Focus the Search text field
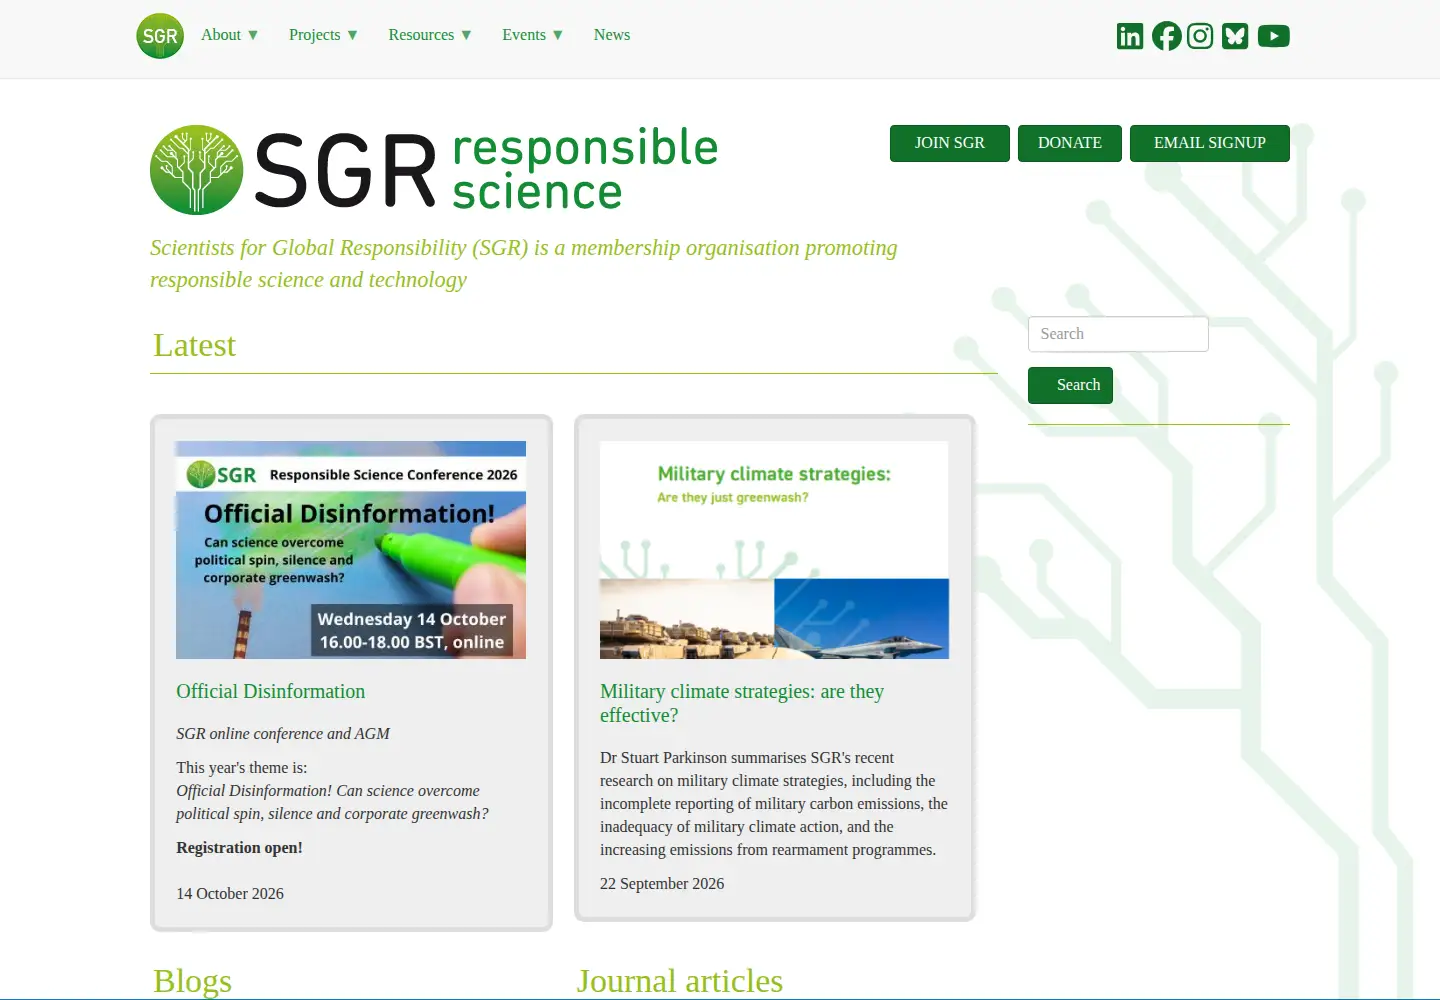The image size is (1440, 1000). pos(1118,334)
